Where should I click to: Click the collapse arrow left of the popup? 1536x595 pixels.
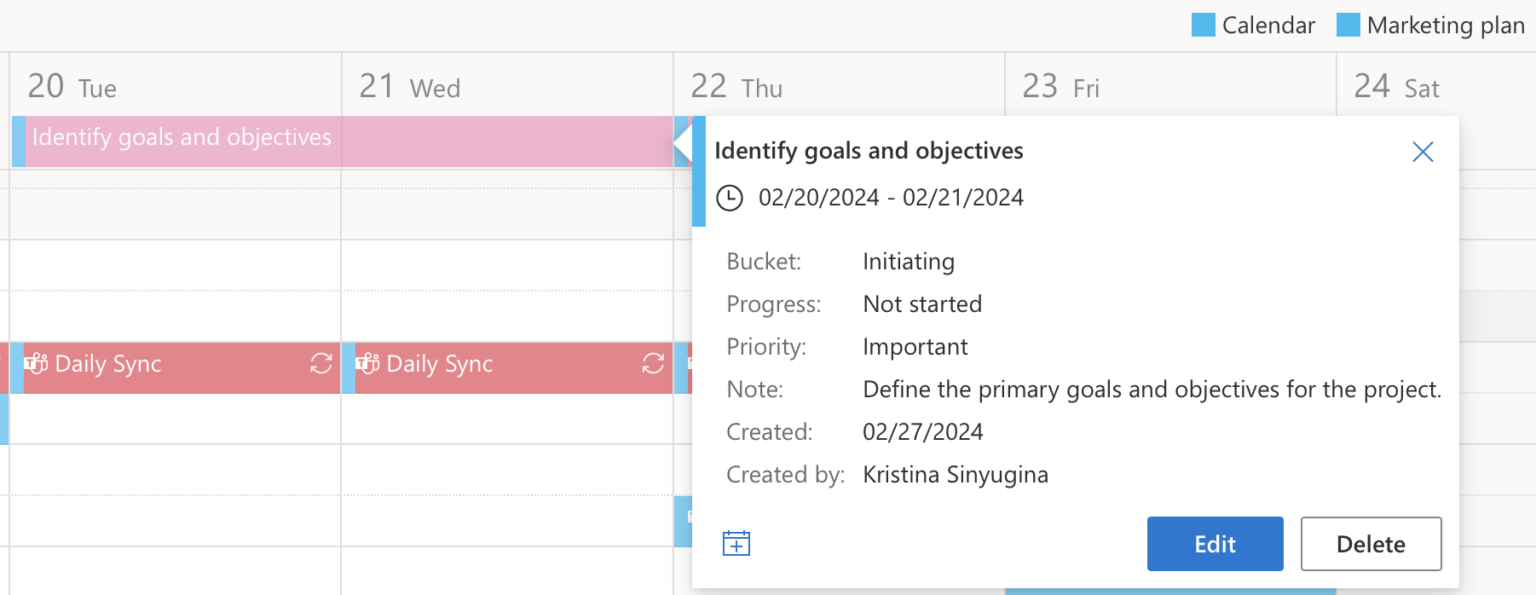(684, 143)
